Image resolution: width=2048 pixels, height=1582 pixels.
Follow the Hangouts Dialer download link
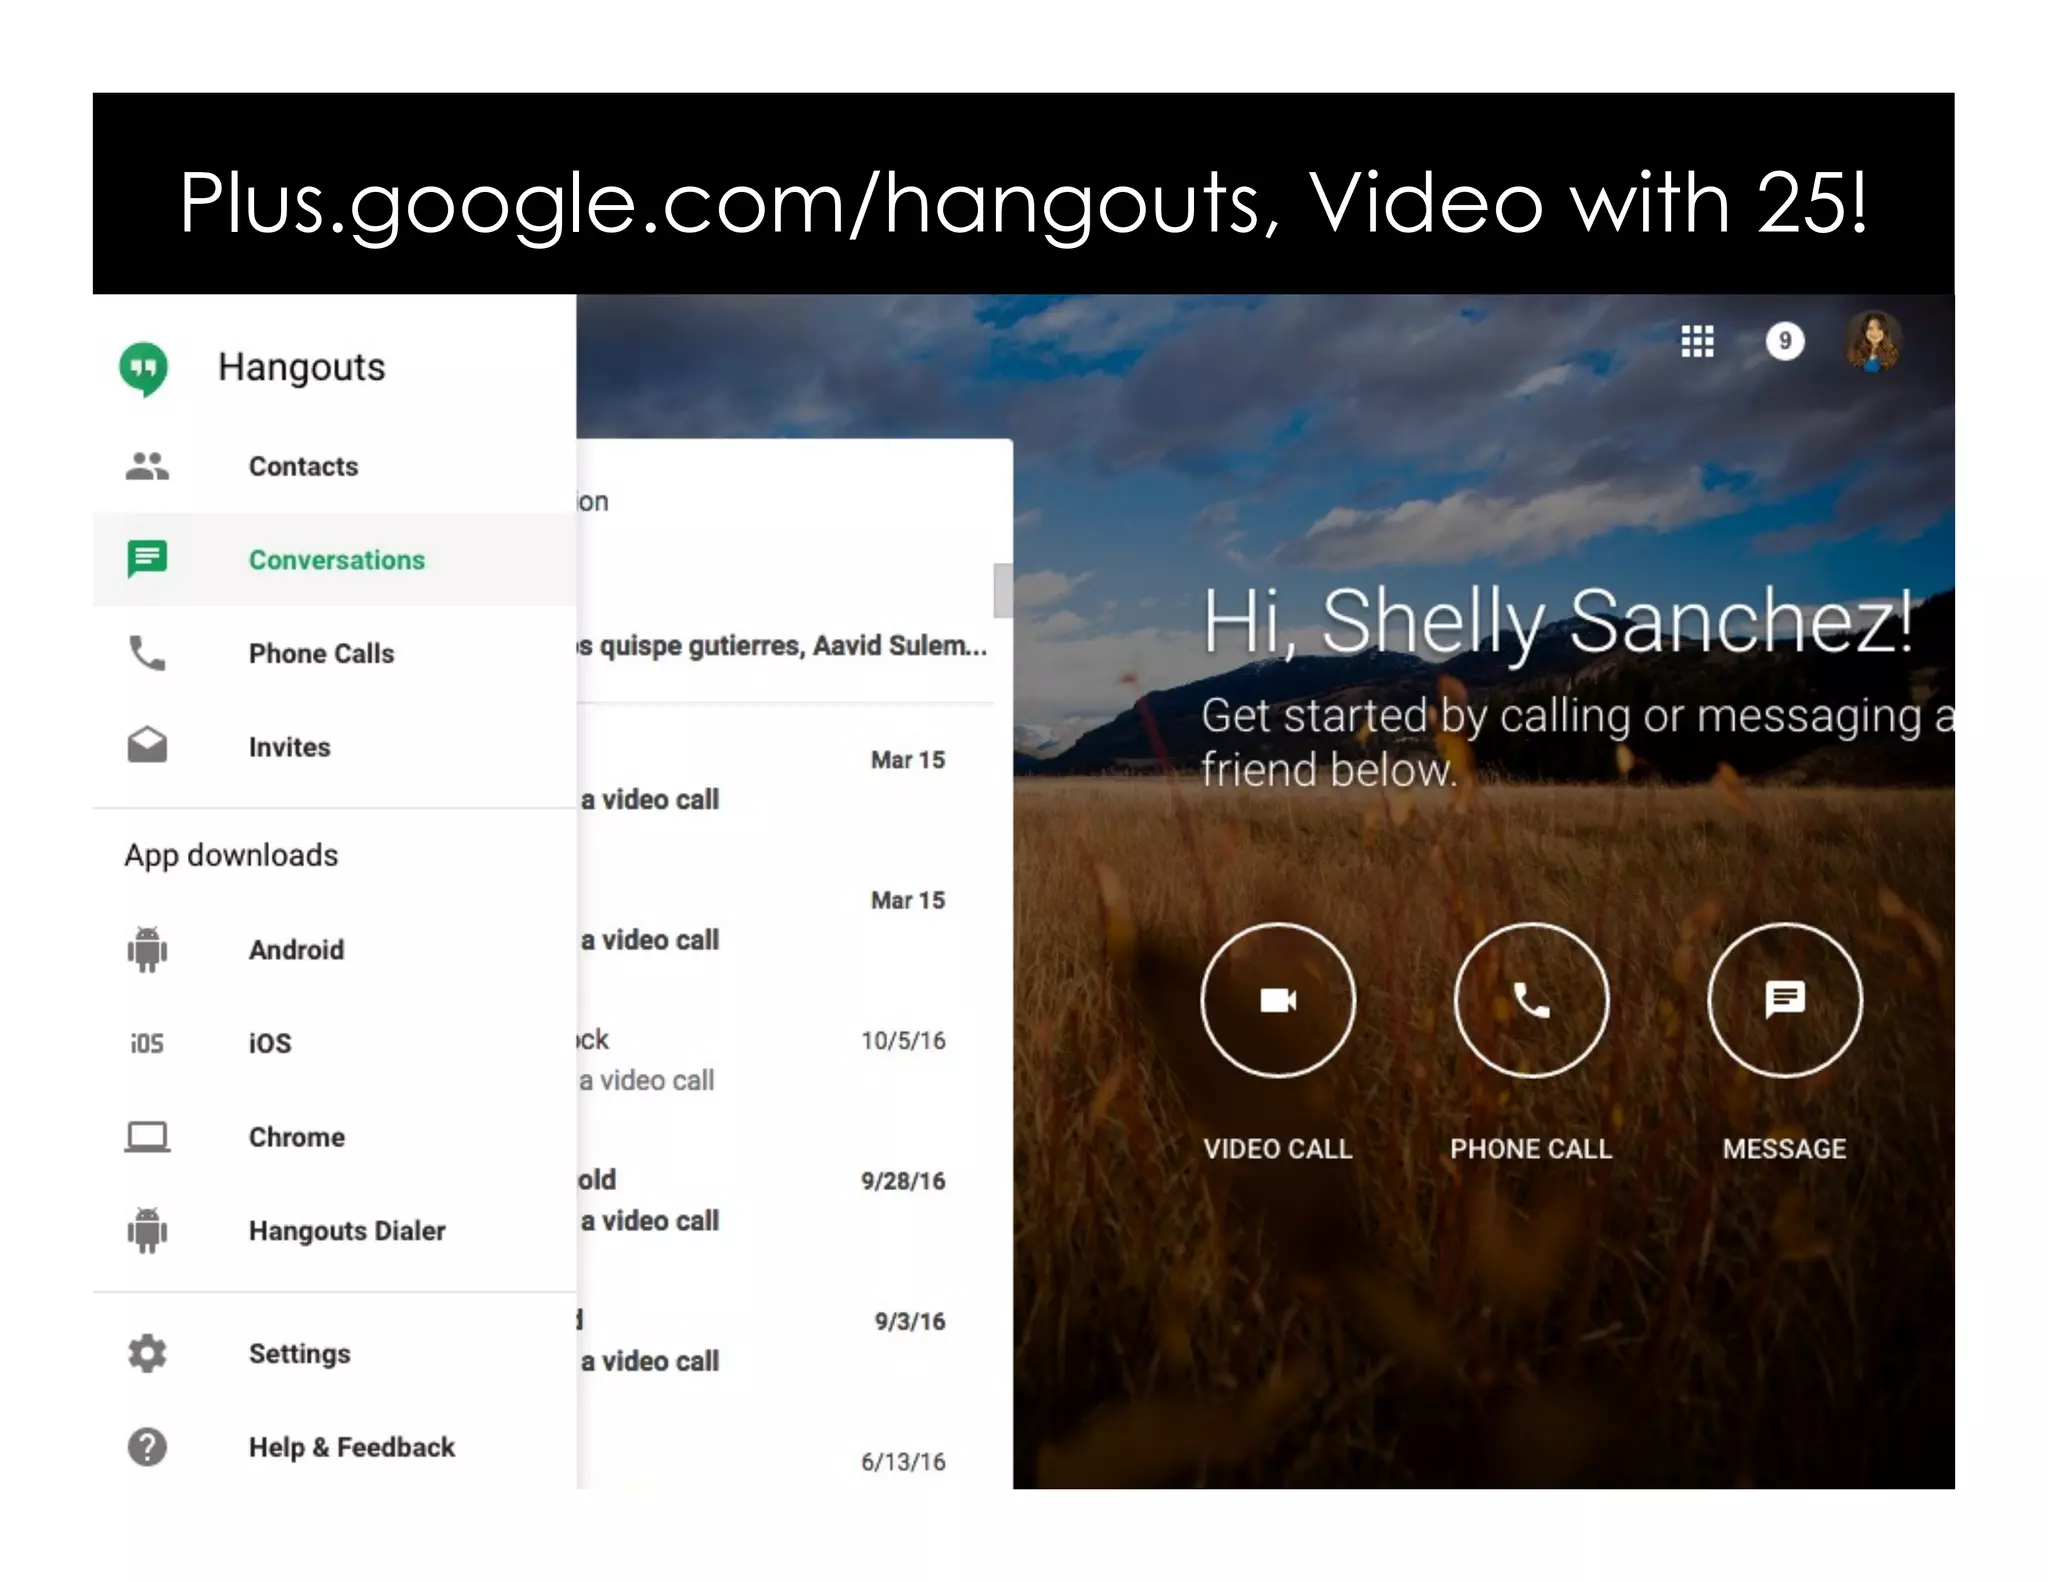tap(334, 1230)
